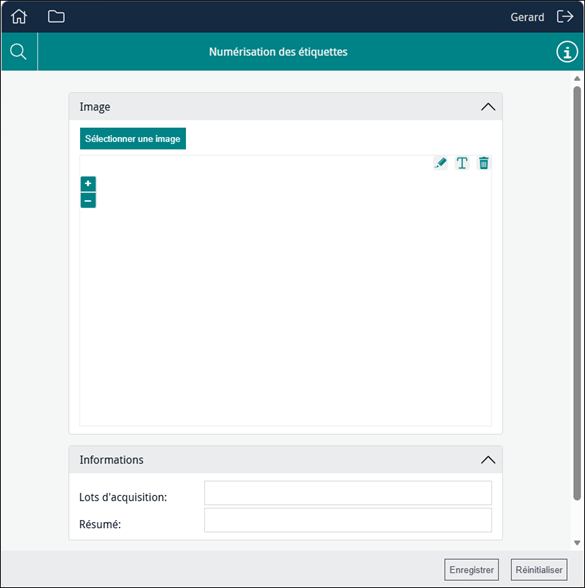Image resolution: width=585 pixels, height=588 pixels.
Task: Click the Image section header title
Action: [x=95, y=107]
